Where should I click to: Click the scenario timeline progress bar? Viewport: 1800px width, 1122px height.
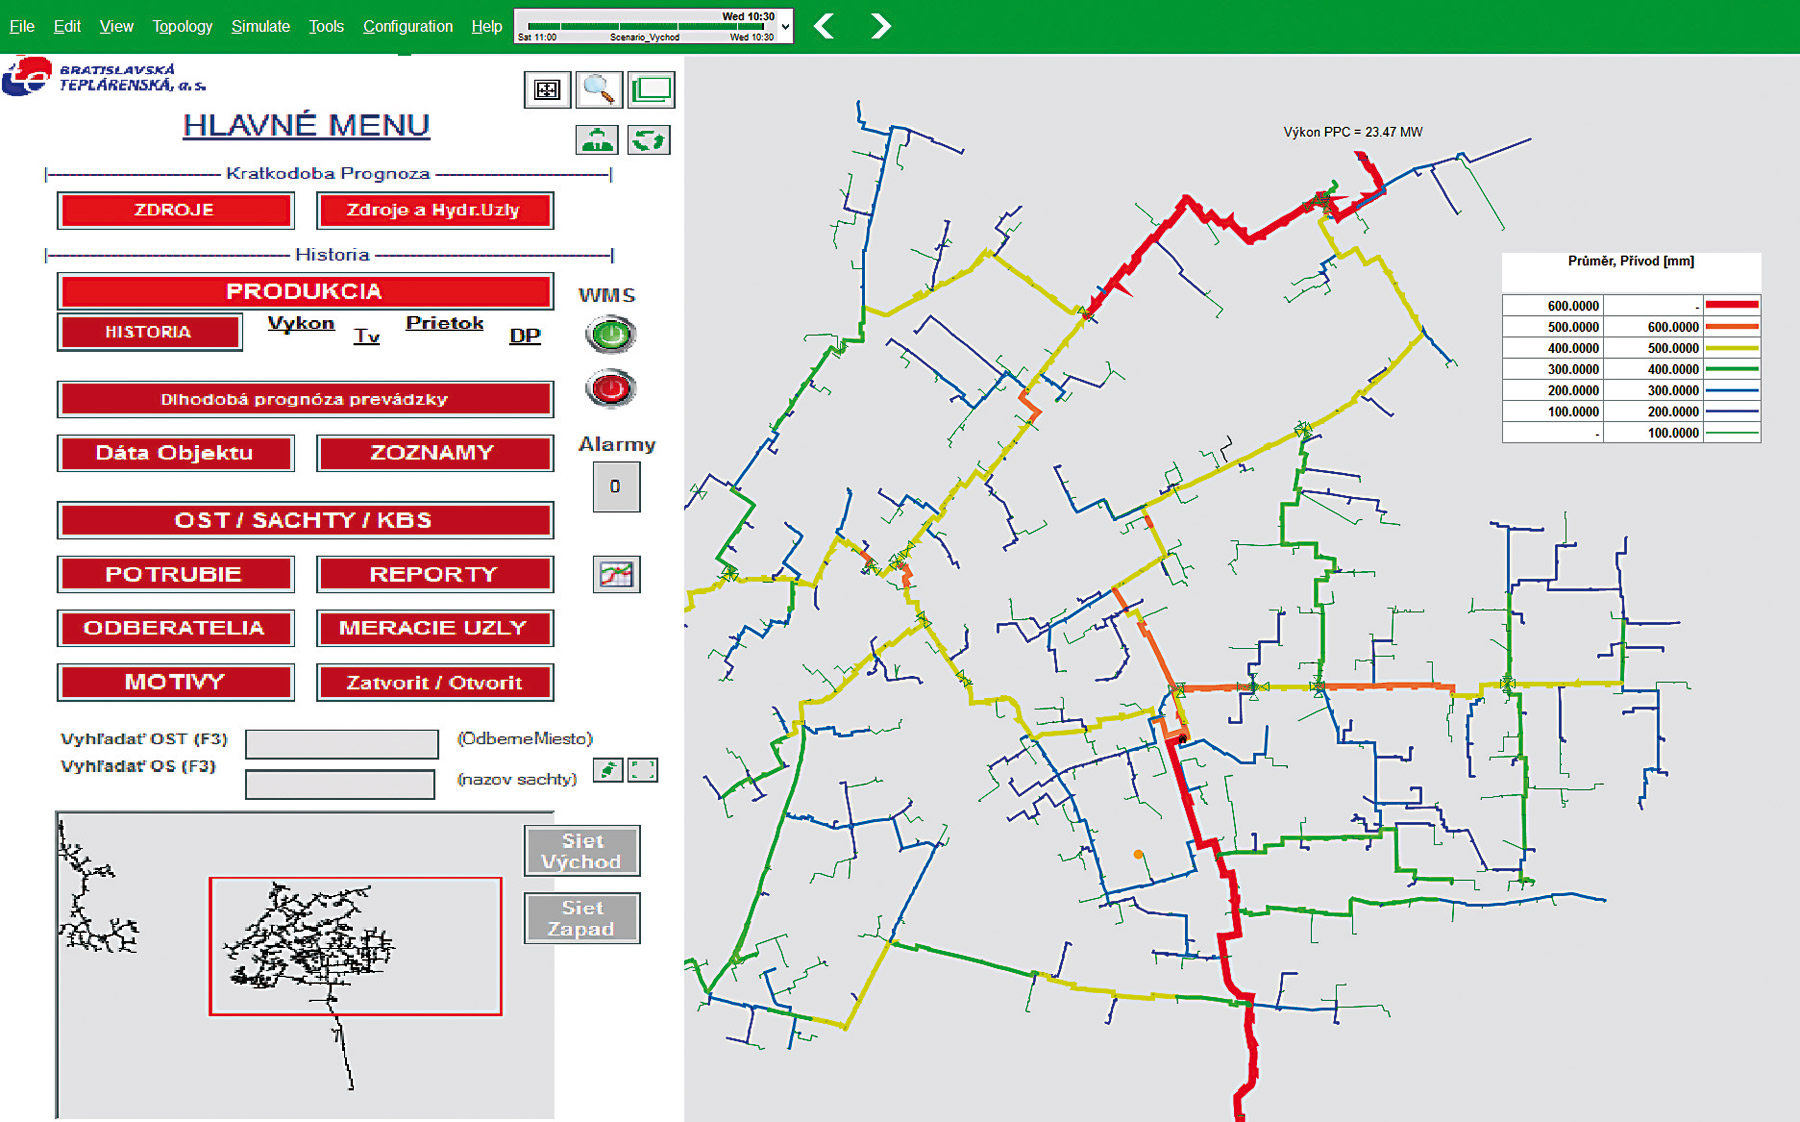645,26
